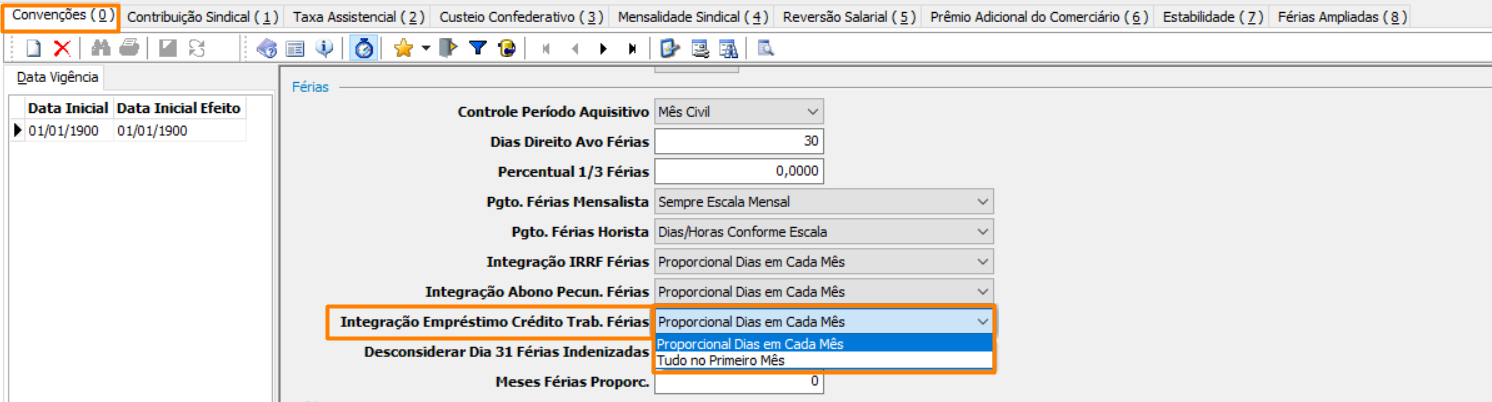Go to next record arrow
The width and height of the screenshot is (1492, 402).
tap(604, 48)
